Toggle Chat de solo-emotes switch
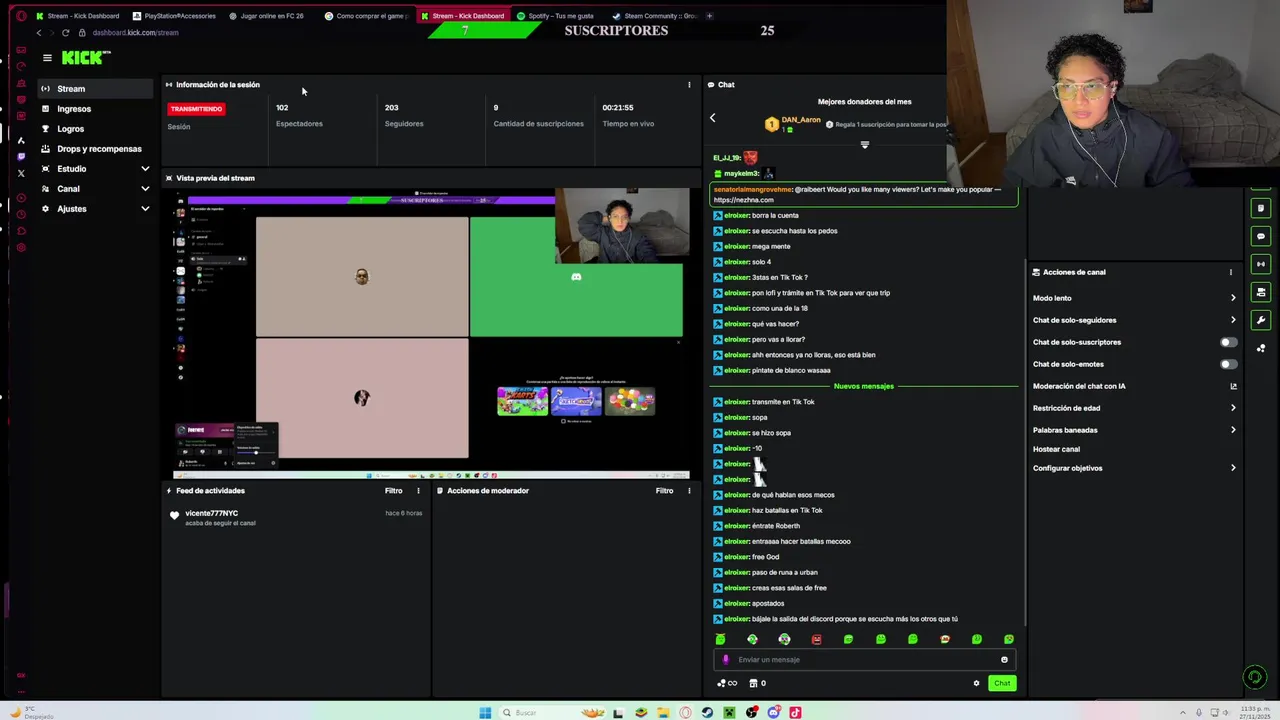This screenshot has height=720, width=1280. [x=1228, y=364]
